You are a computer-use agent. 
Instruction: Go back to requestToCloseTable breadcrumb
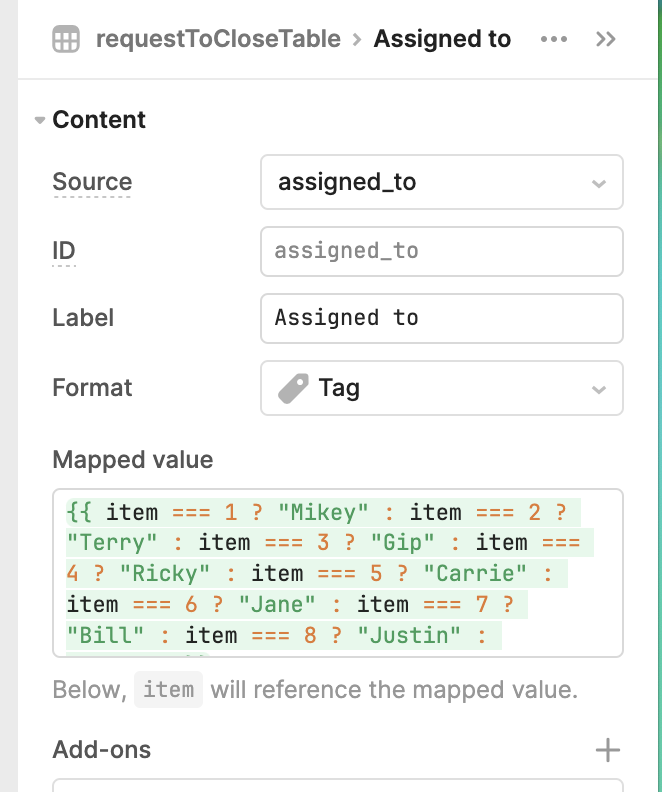point(218,39)
